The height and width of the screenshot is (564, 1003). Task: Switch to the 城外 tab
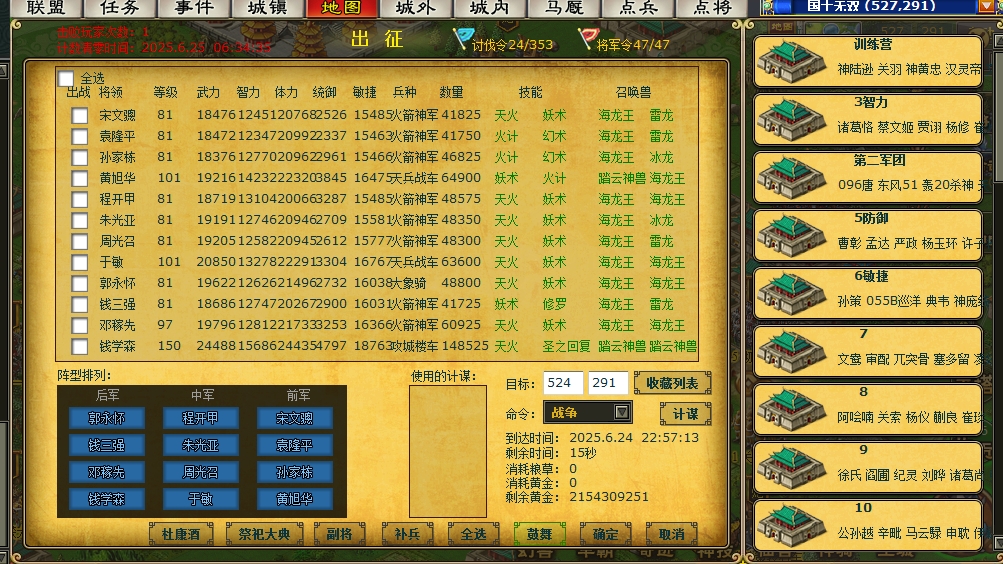click(415, 8)
